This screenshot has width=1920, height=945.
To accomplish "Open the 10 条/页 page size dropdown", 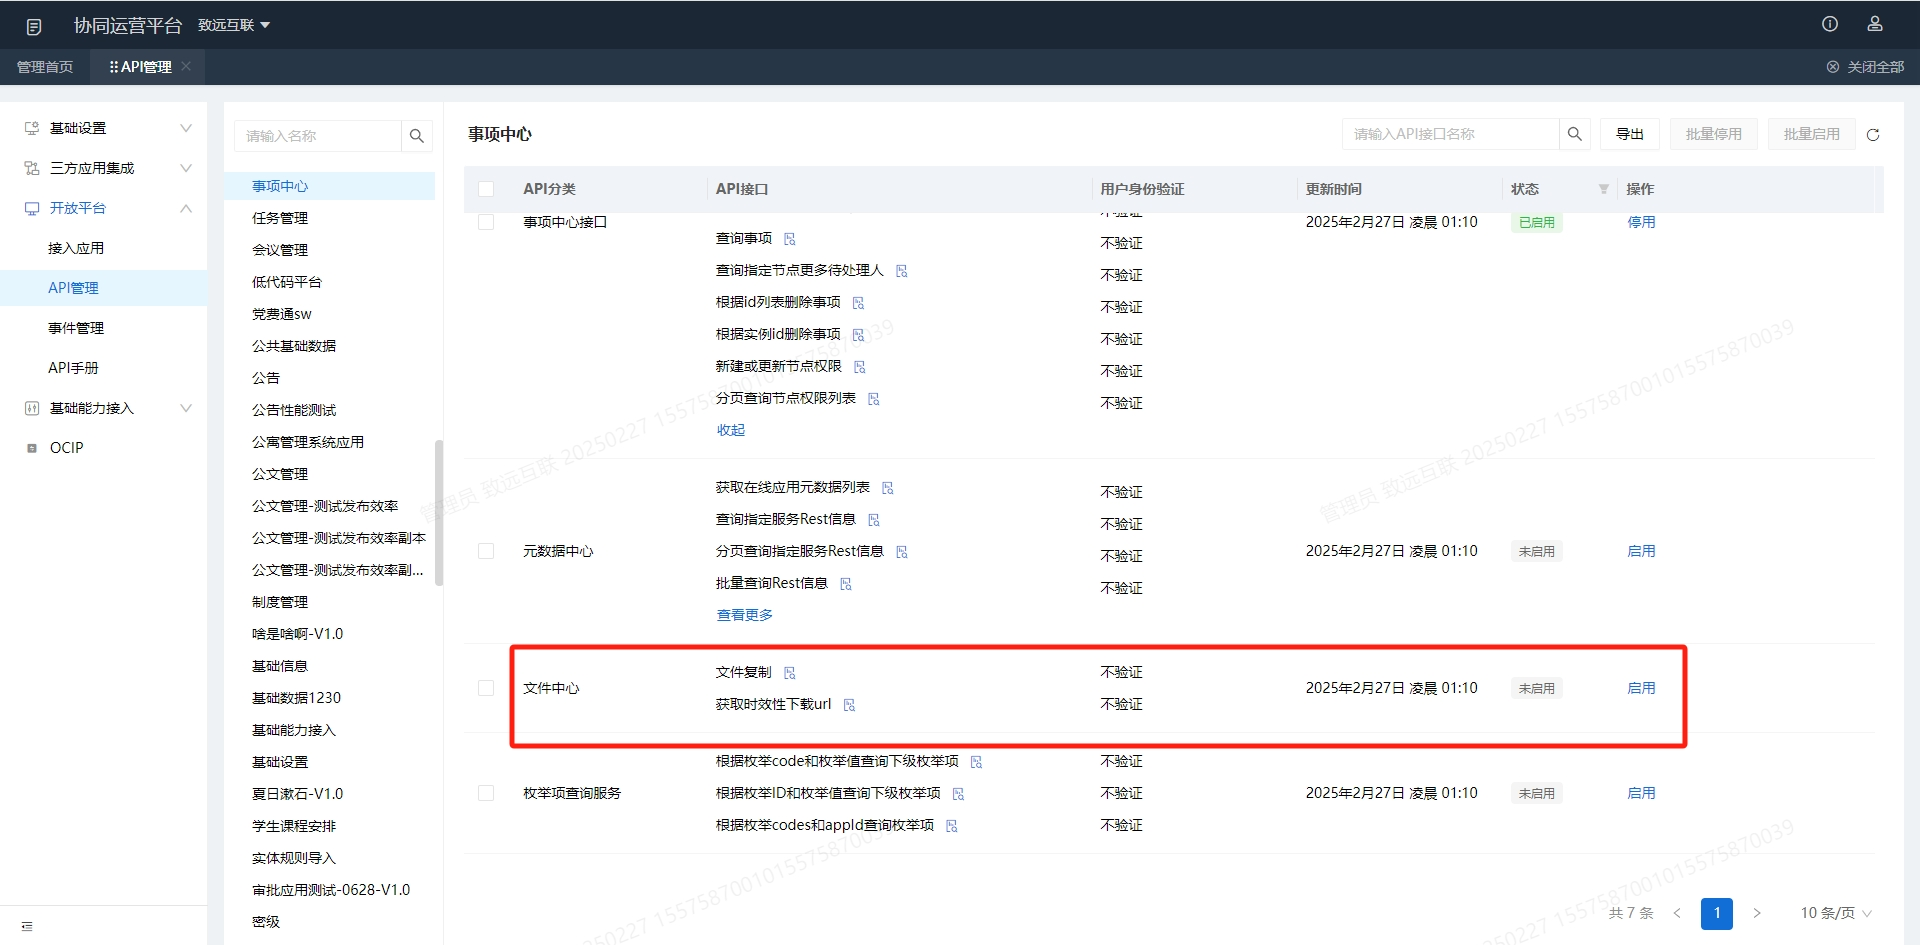I will [x=1836, y=913].
